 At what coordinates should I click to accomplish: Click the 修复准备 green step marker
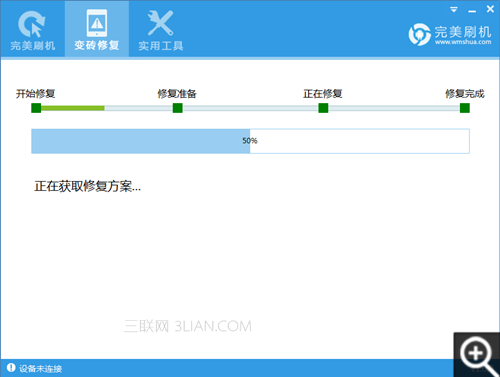[x=178, y=108]
